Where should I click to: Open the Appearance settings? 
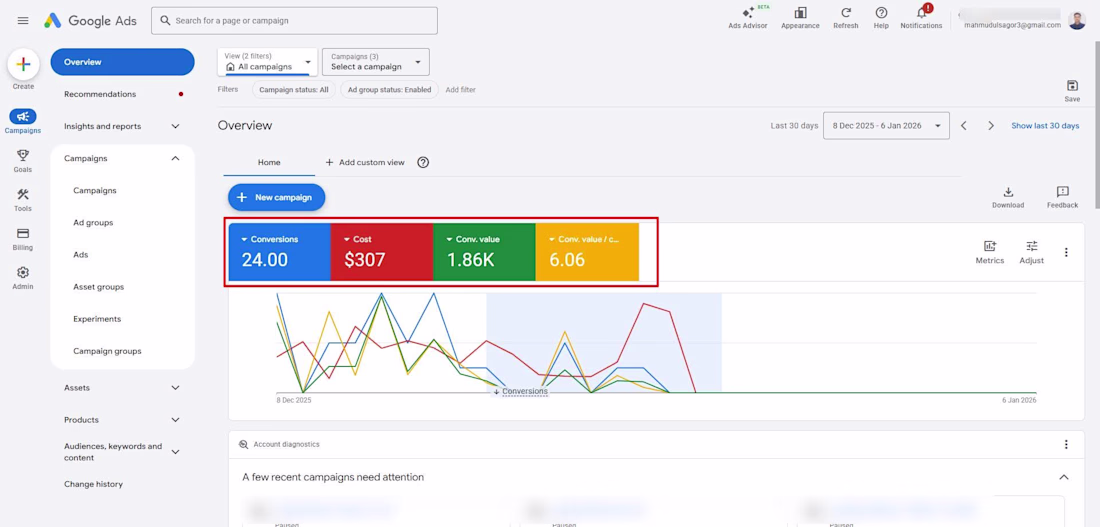coord(800,18)
